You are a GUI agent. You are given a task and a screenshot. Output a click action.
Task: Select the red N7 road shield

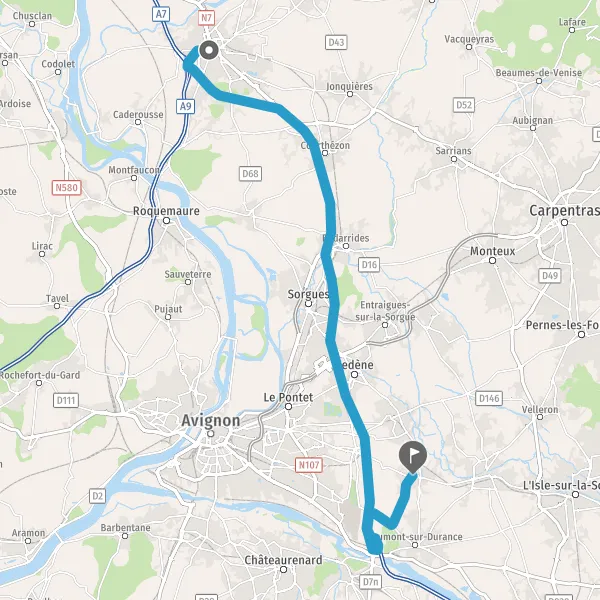(206, 18)
